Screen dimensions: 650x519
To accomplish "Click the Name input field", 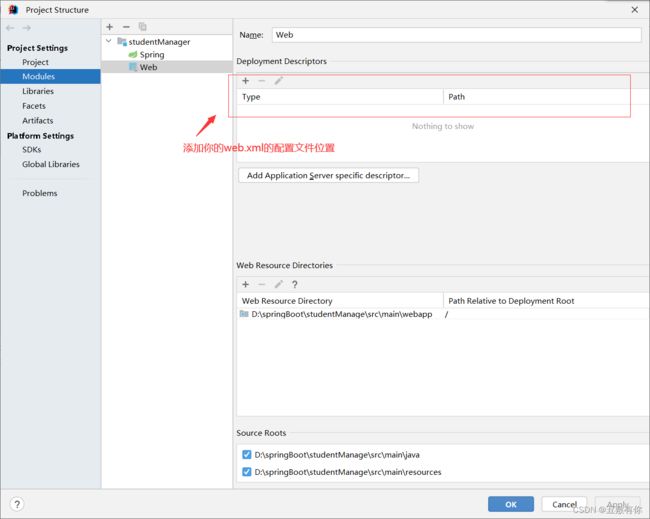I will pos(456,35).
